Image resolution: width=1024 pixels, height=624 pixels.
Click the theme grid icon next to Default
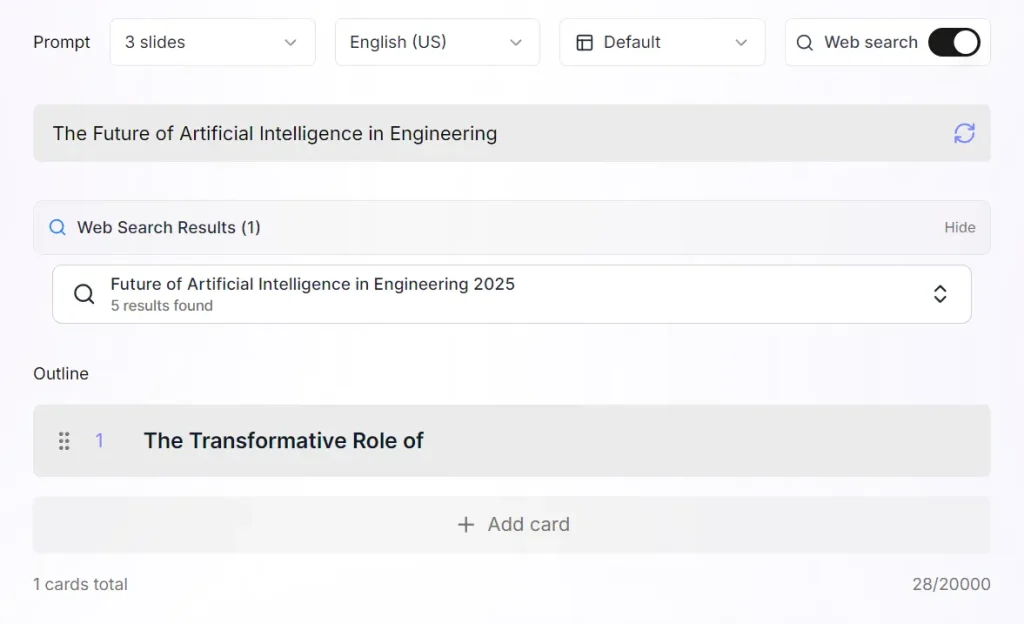coord(584,42)
